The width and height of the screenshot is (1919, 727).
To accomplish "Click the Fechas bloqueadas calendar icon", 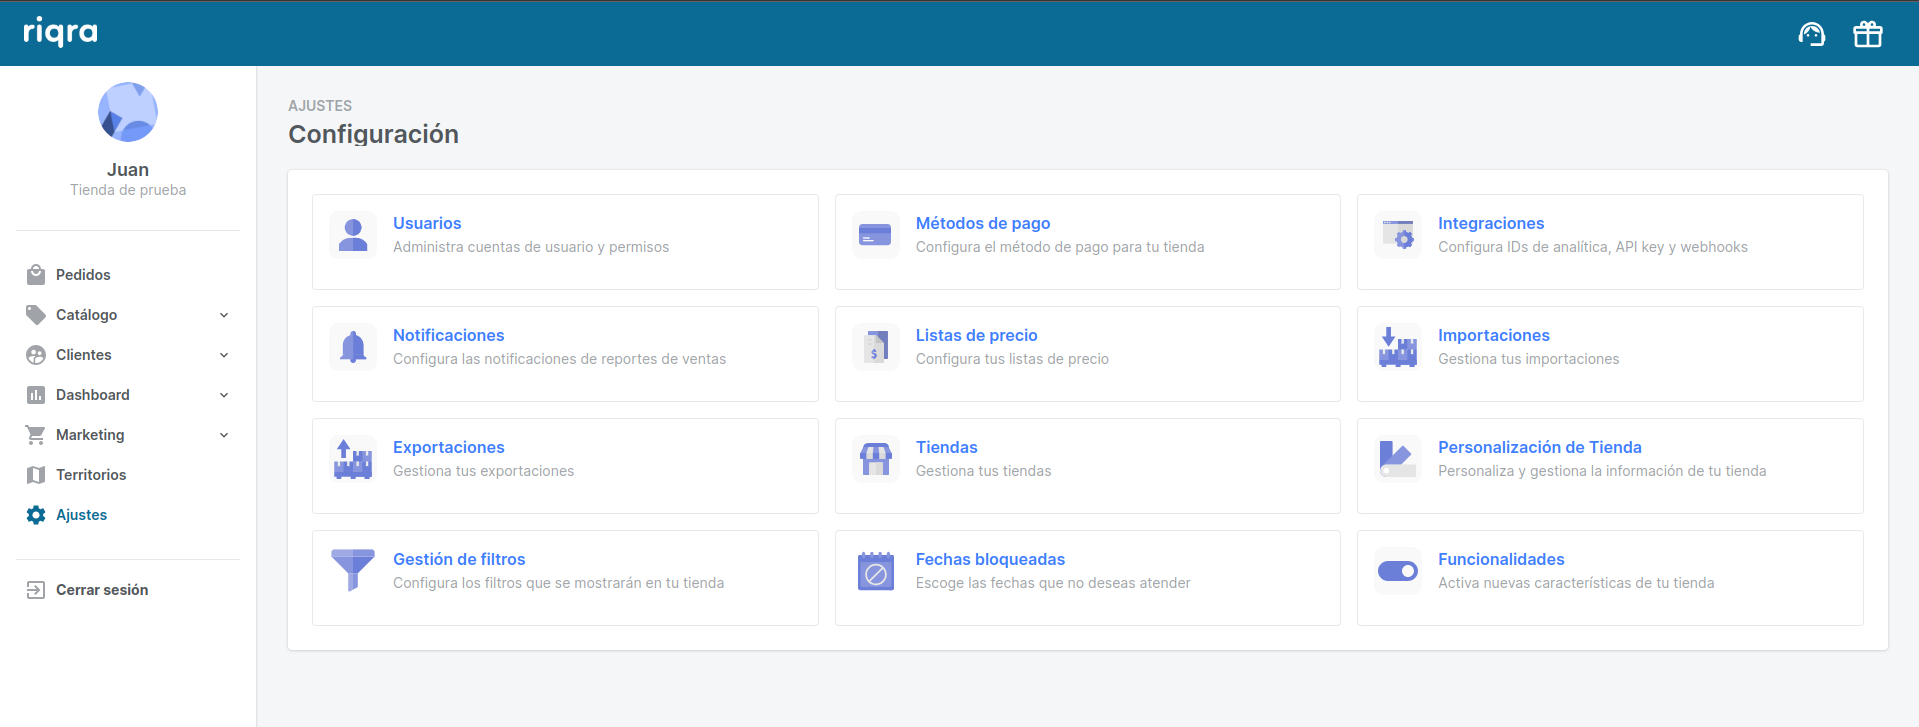I will (x=875, y=571).
